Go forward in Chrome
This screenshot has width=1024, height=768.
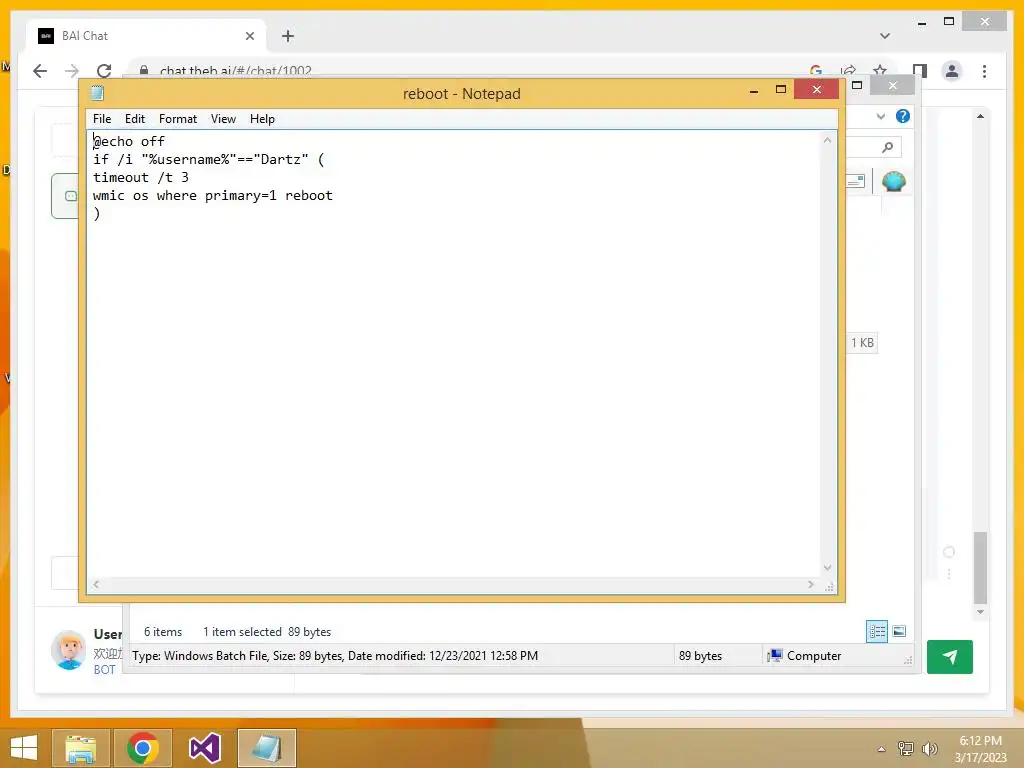72,71
